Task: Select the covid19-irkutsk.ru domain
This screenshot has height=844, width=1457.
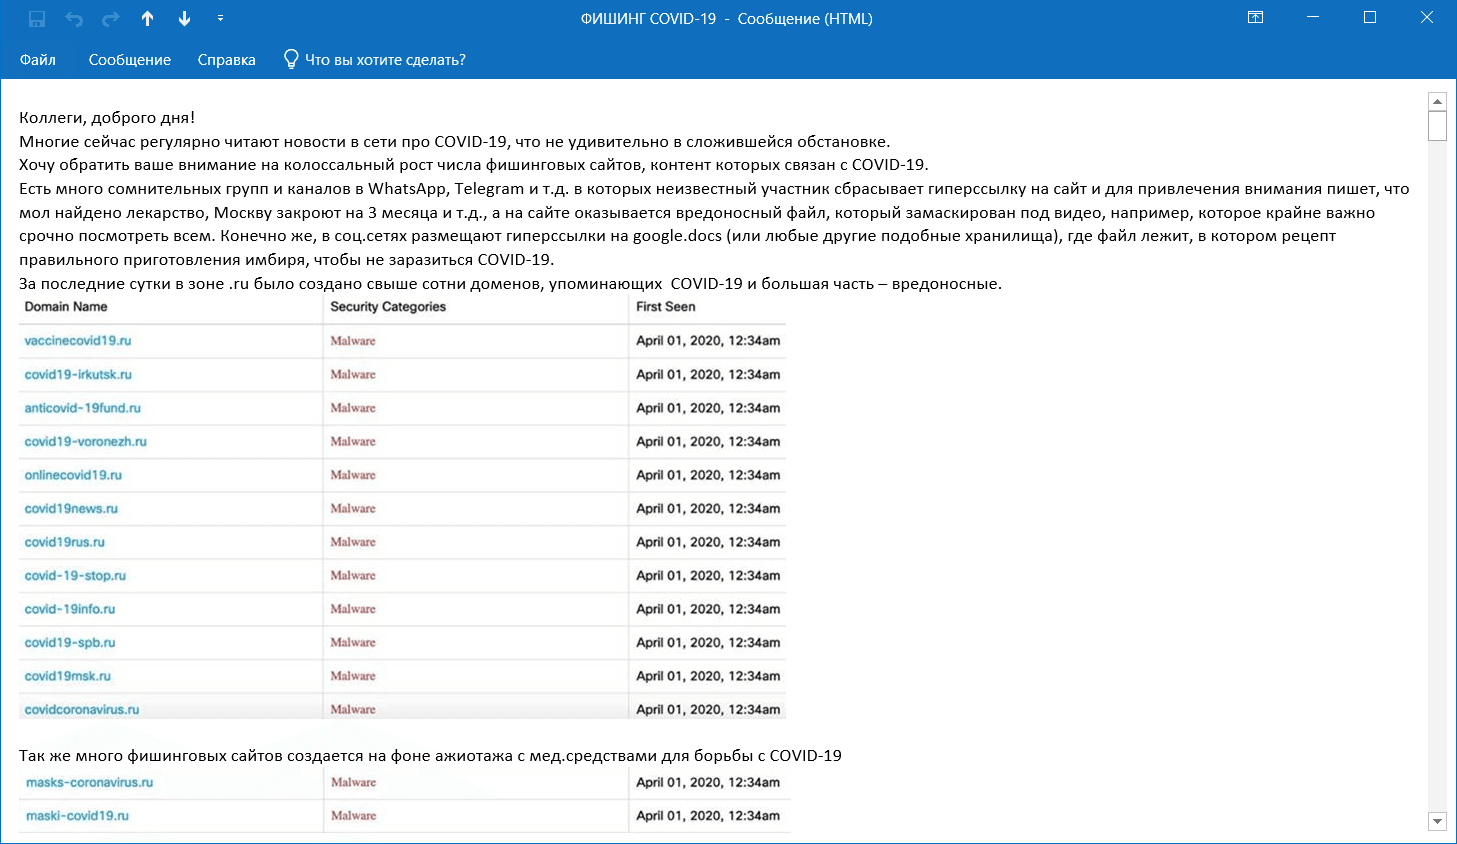Action: (78, 375)
